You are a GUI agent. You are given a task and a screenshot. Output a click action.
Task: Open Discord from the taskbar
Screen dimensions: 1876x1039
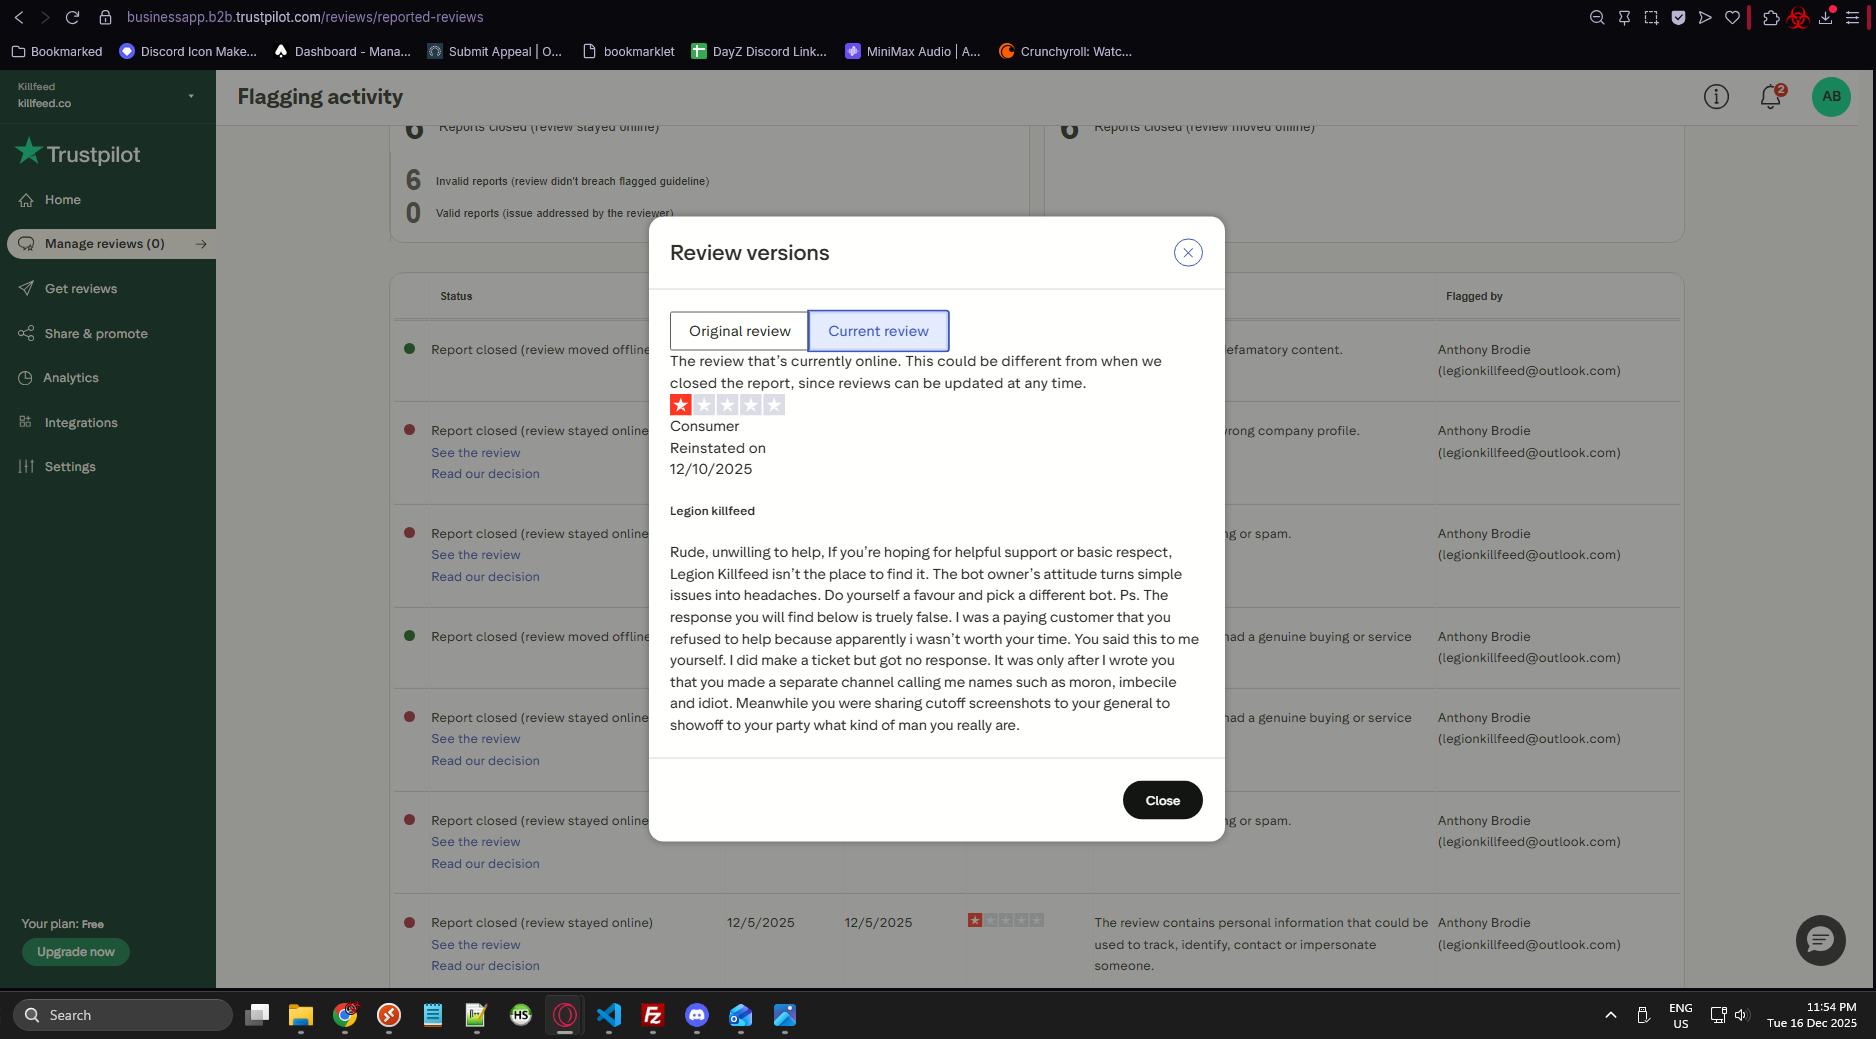coord(697,1015)
